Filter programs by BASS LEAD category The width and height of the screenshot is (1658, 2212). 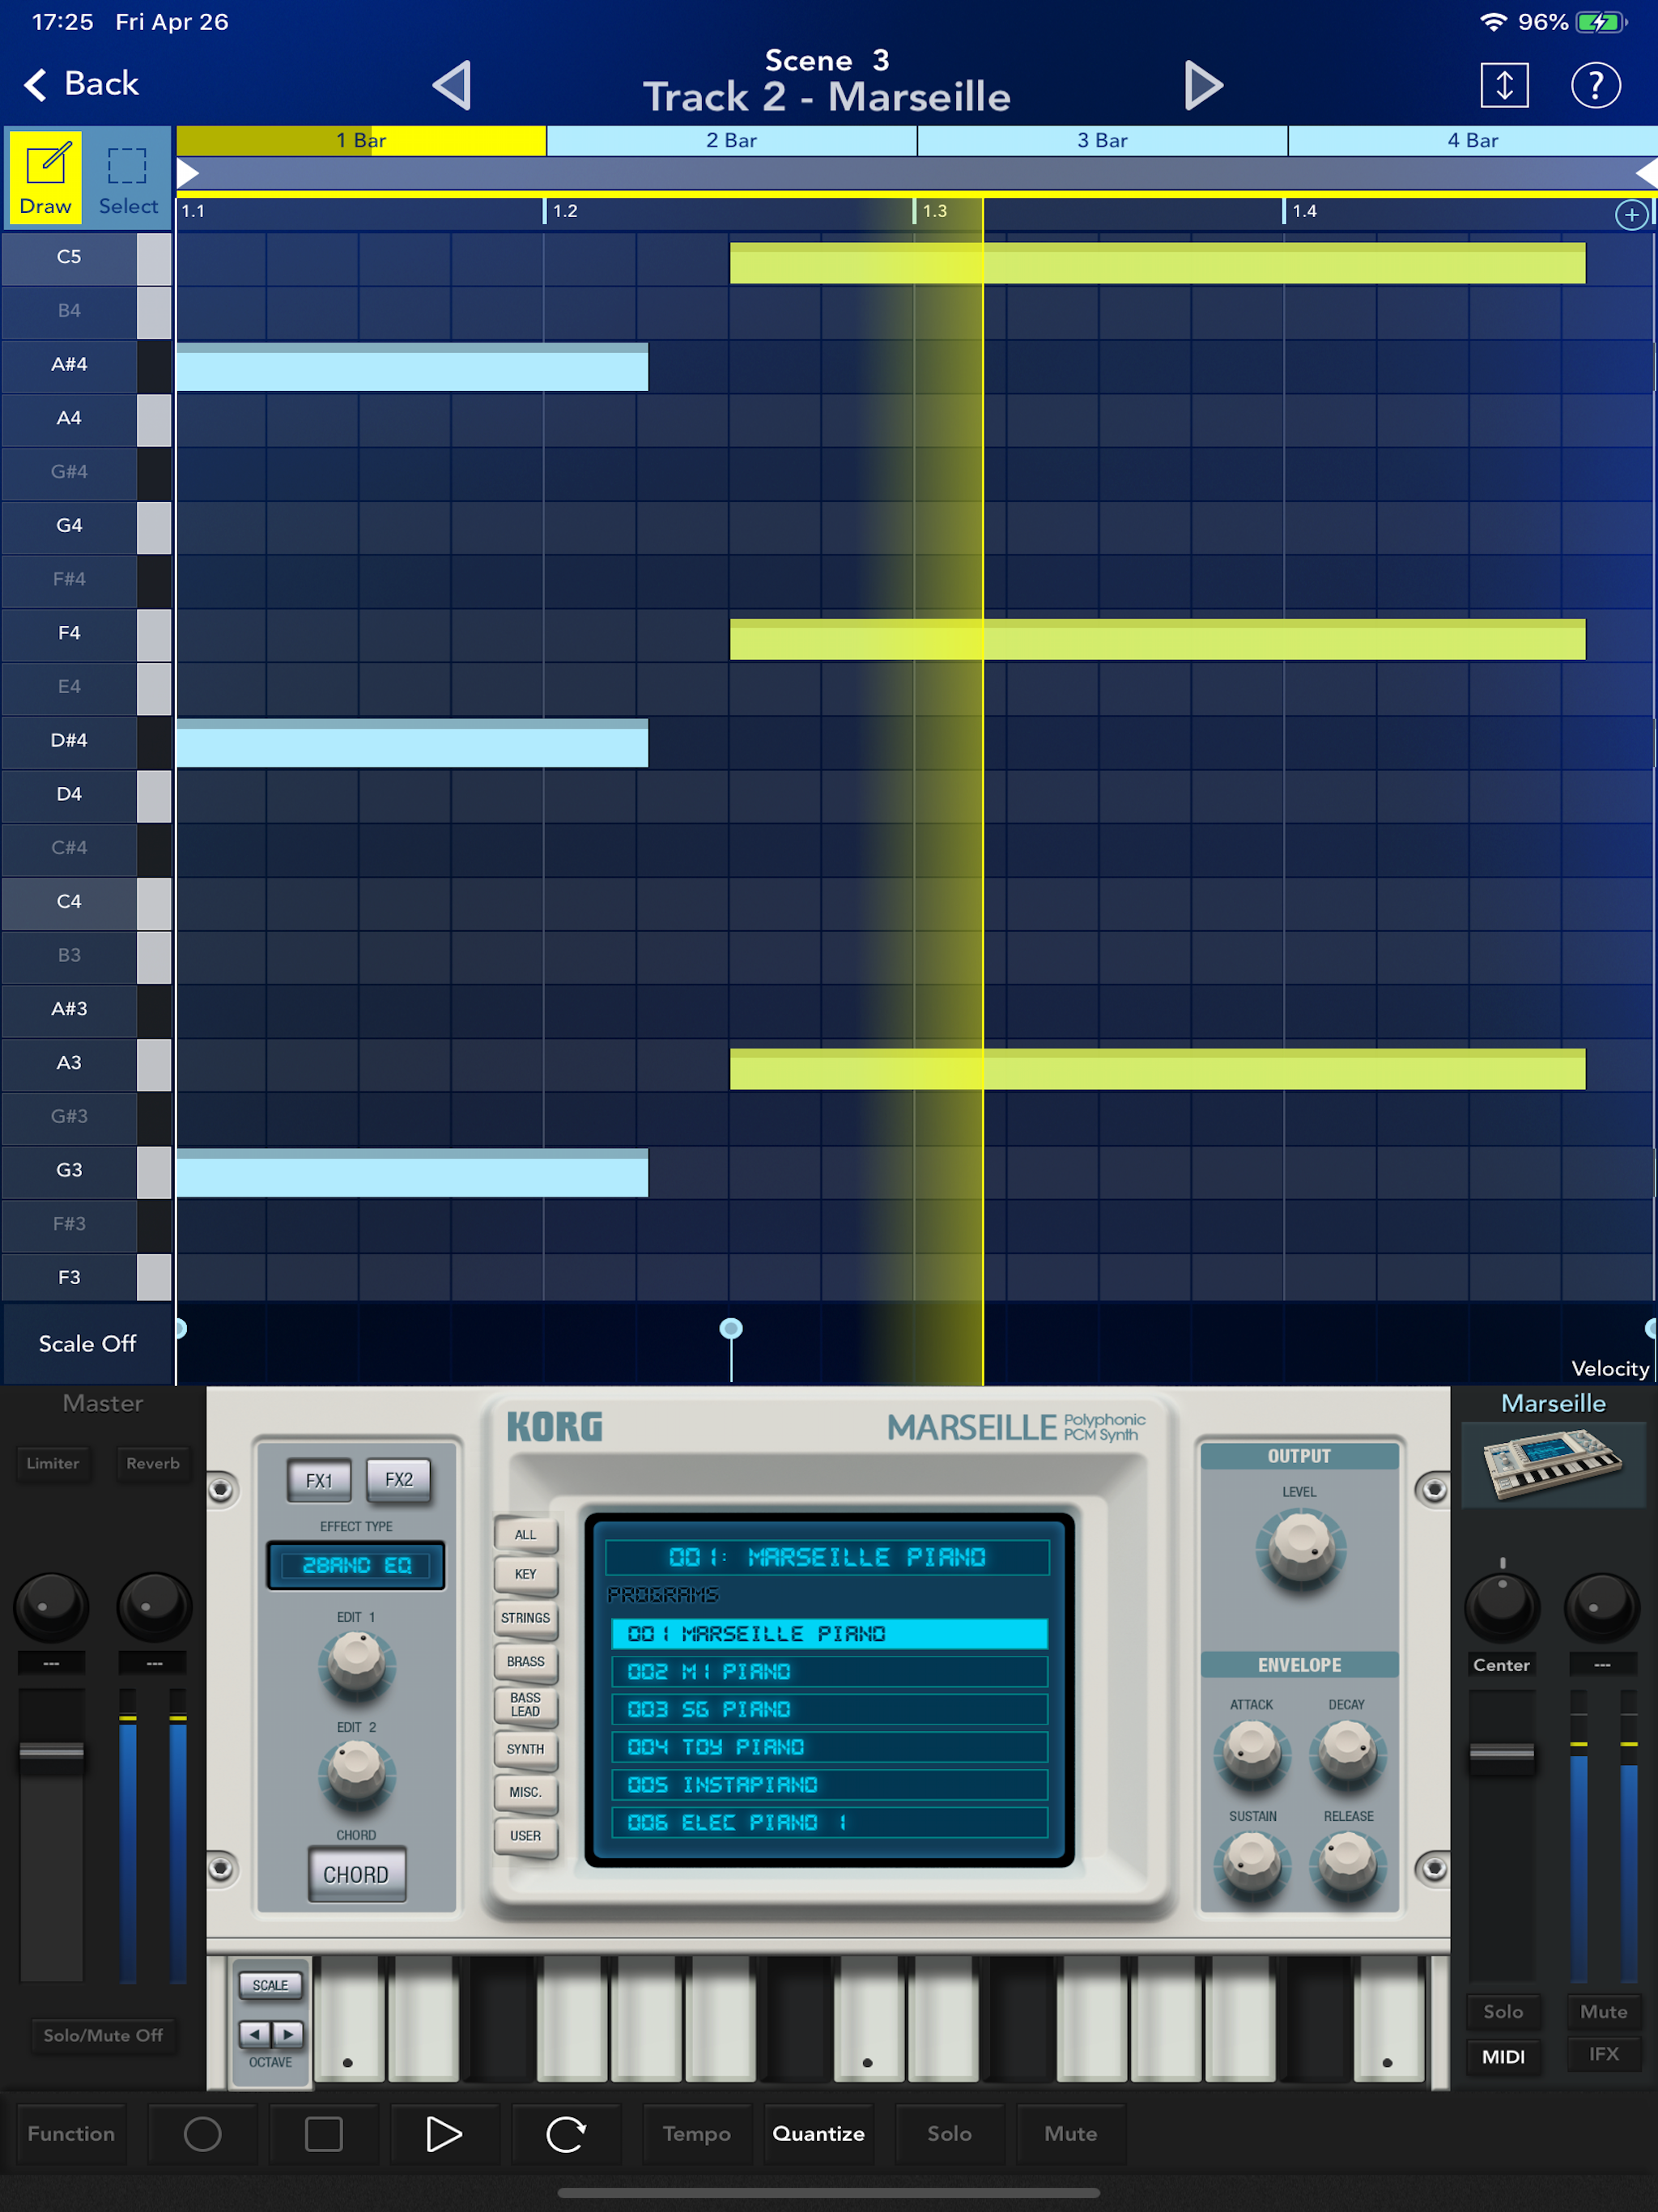tap(525, 1705)
